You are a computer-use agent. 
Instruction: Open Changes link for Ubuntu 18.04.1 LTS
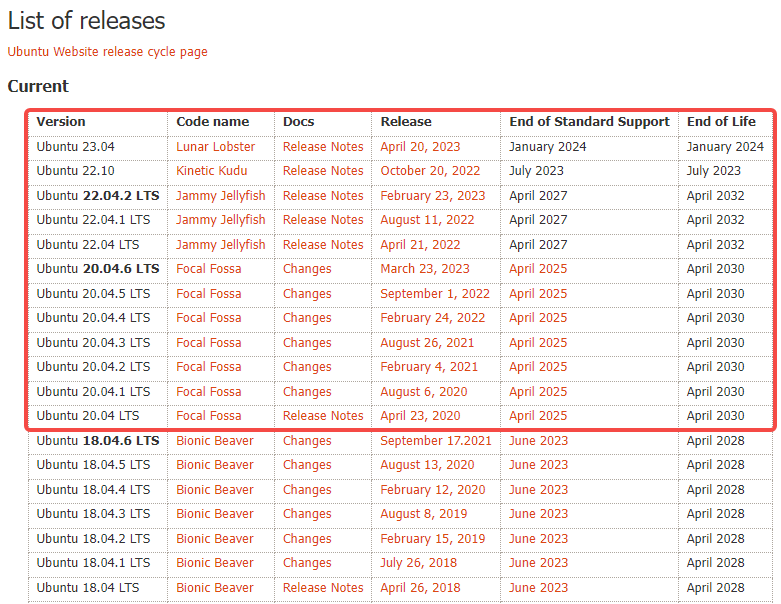[x=307, y=563]
